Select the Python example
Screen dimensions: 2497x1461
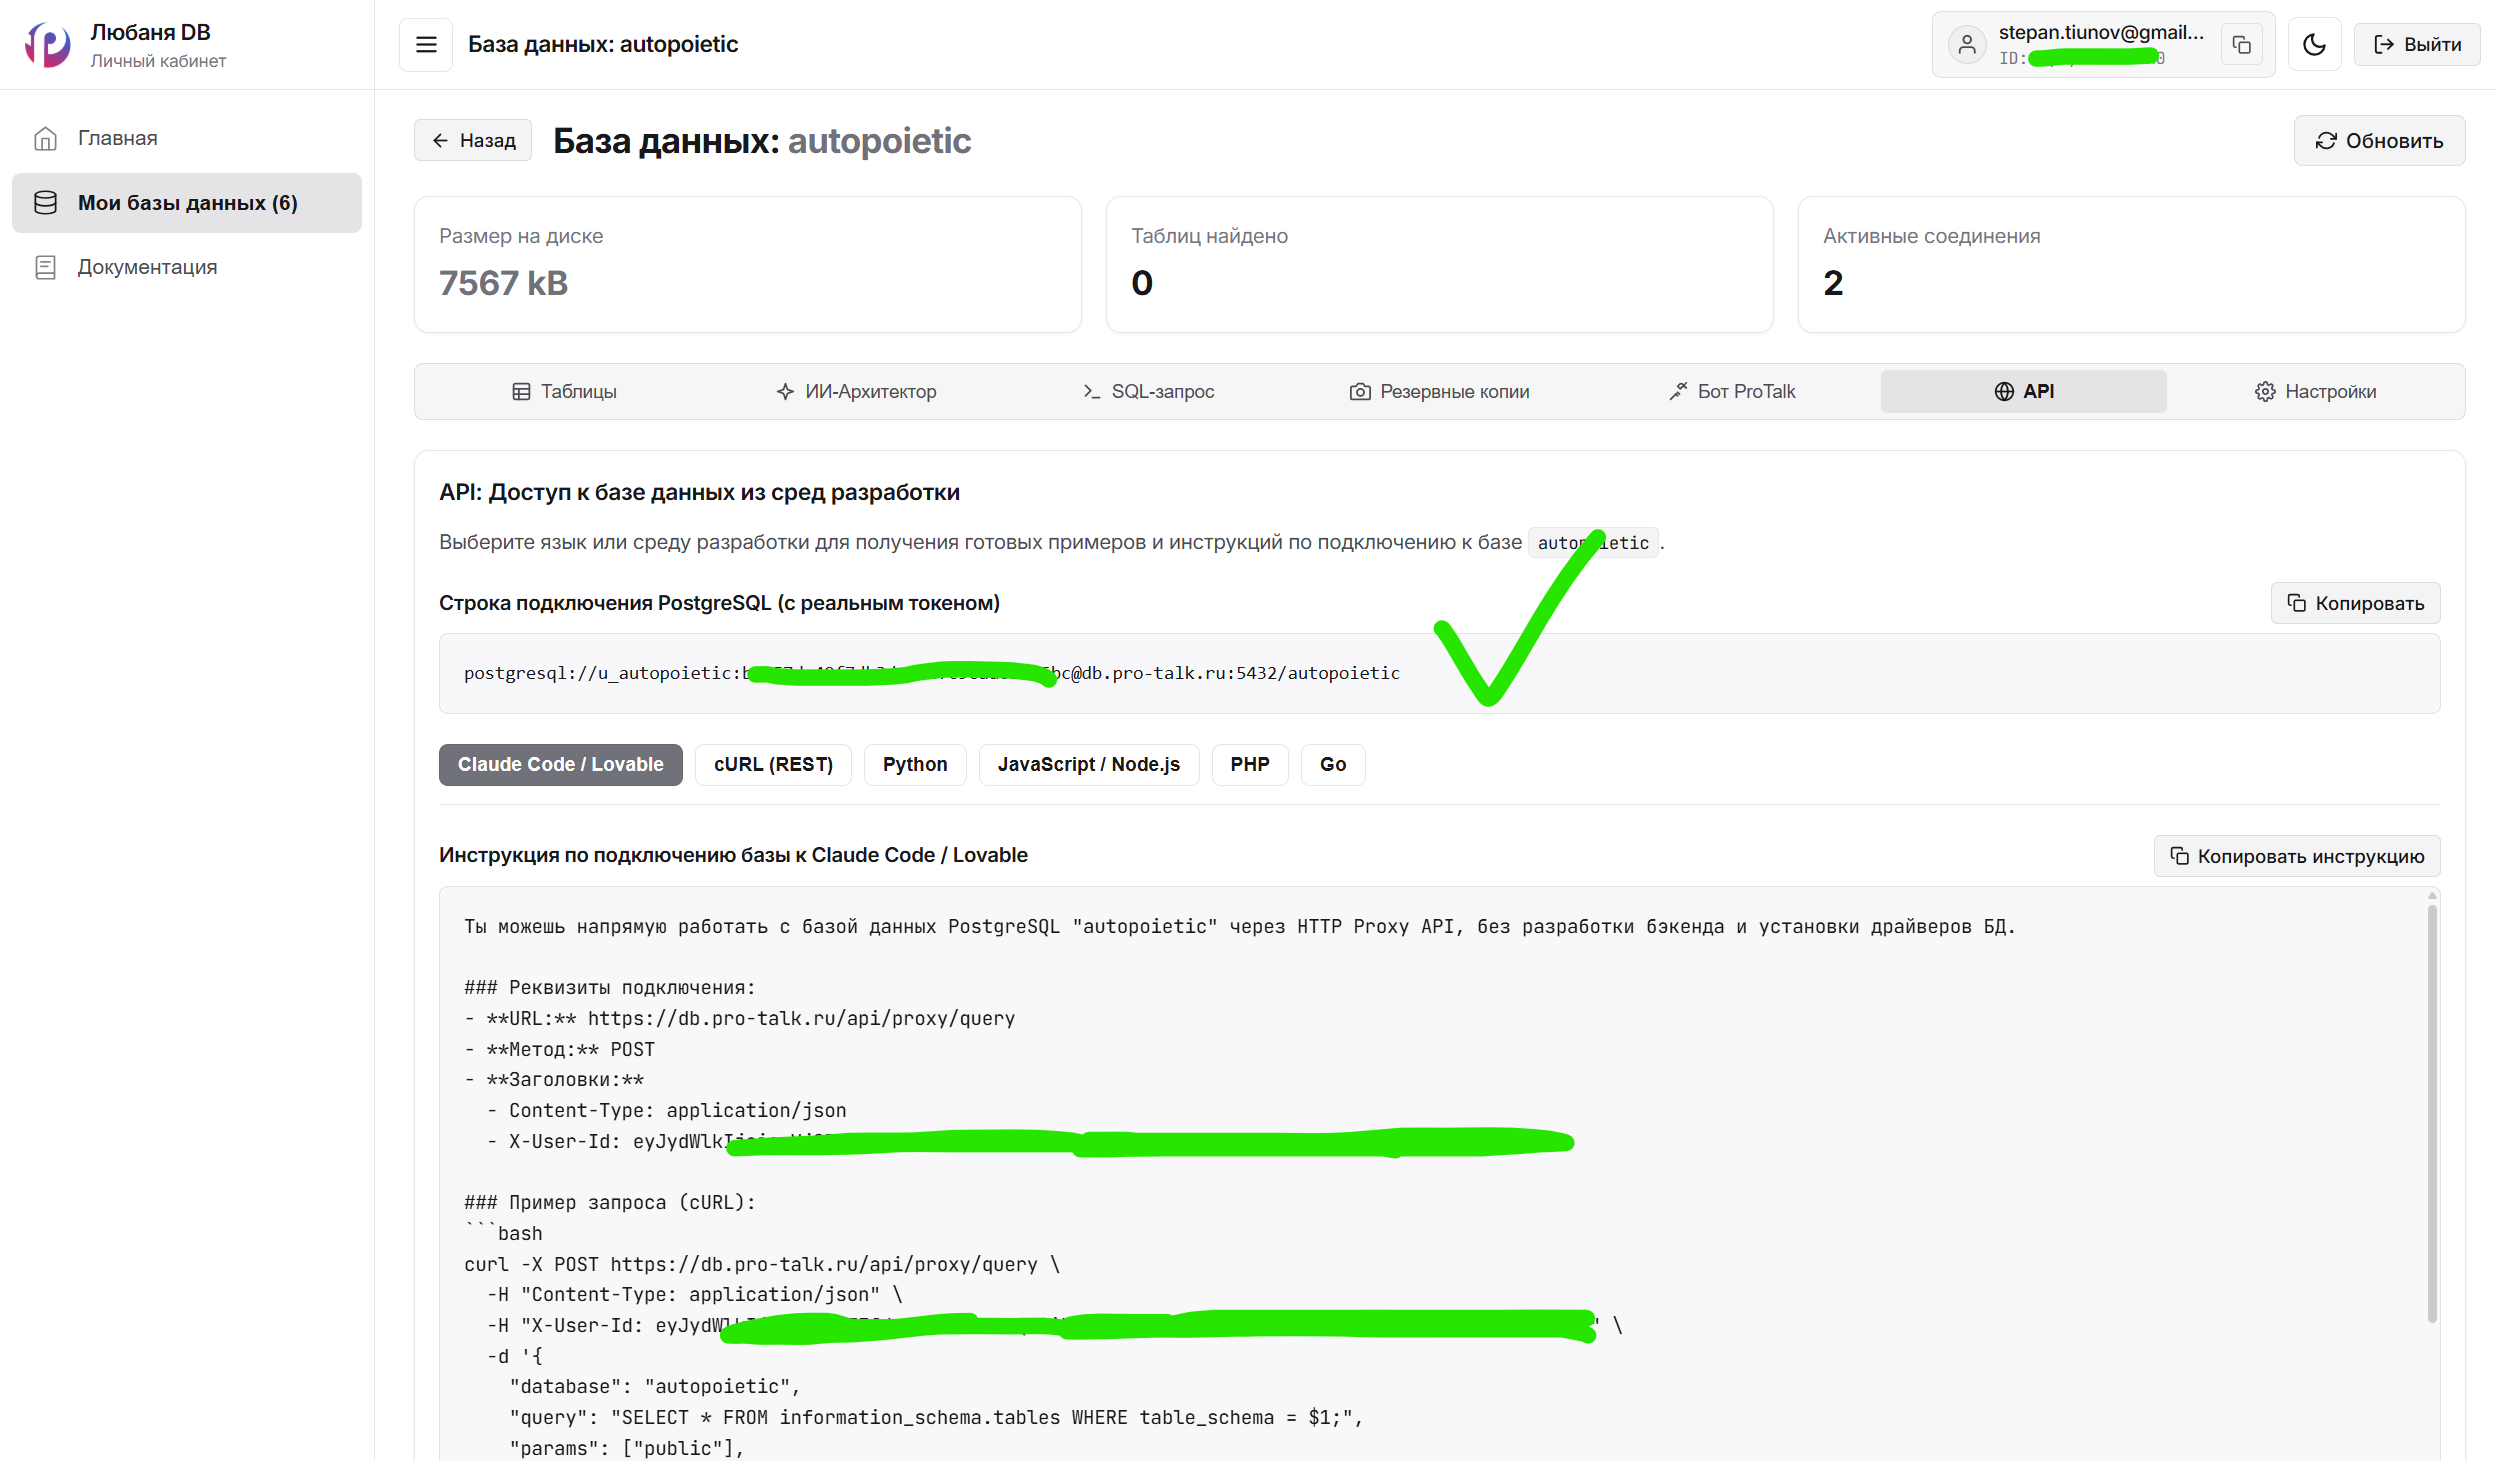(915, 765)
